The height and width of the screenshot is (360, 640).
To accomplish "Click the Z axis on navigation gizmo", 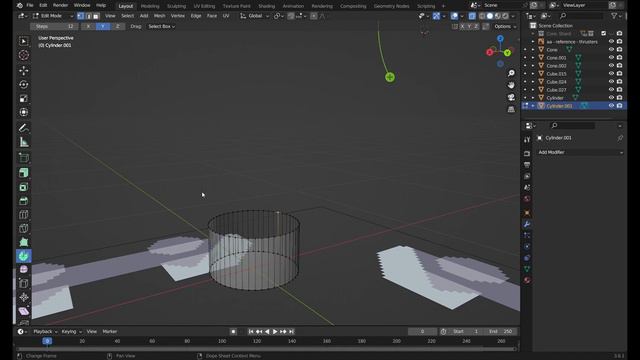I will (500, 38).
